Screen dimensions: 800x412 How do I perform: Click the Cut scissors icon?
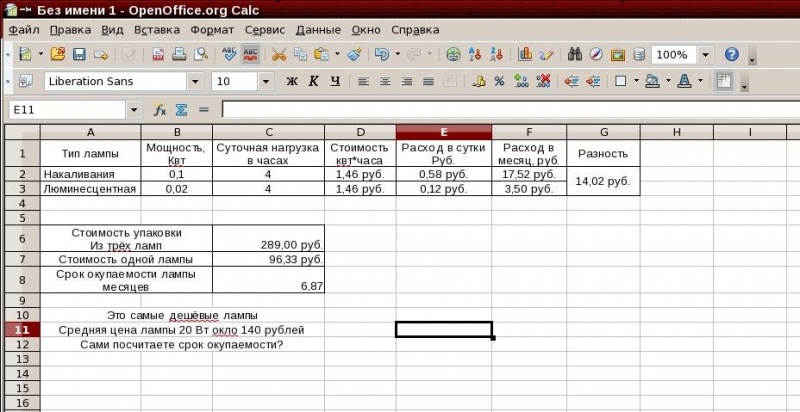coord(279,54)
